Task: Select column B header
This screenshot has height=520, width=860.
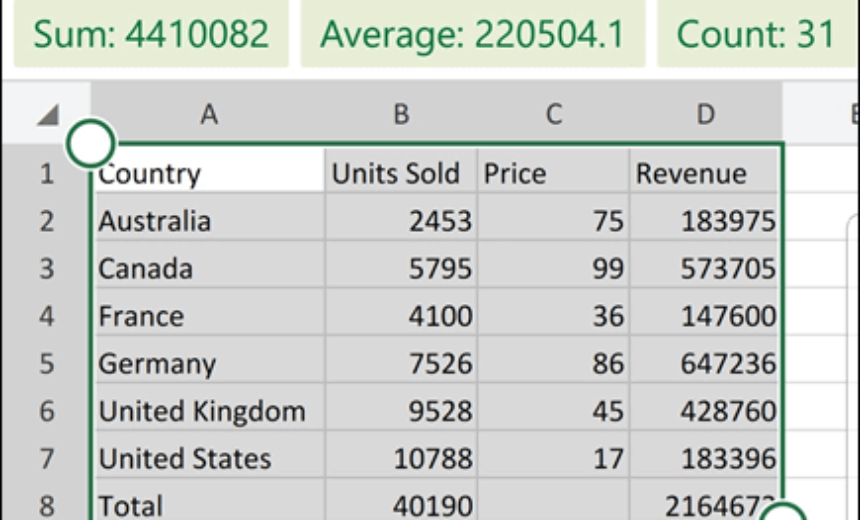Action: point(401,115)
